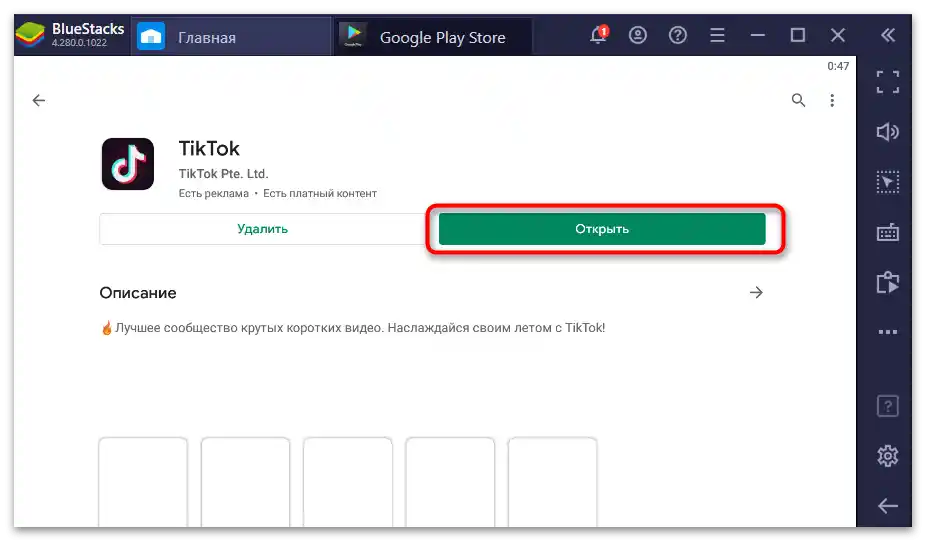Toggle fullscreen mode in the sidebar
Screen dimensions: 926x541
888,82
